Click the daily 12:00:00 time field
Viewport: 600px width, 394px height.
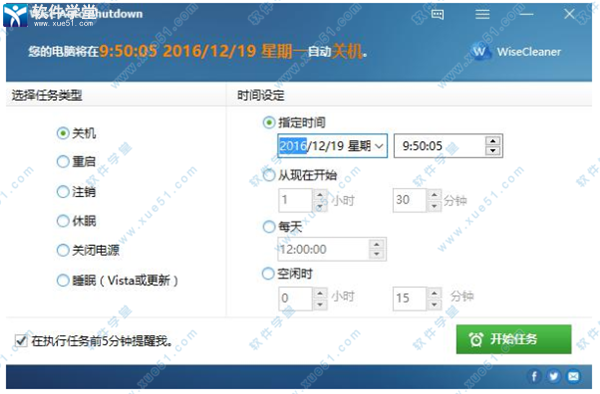pyautogui.click(x=324, y=249)
